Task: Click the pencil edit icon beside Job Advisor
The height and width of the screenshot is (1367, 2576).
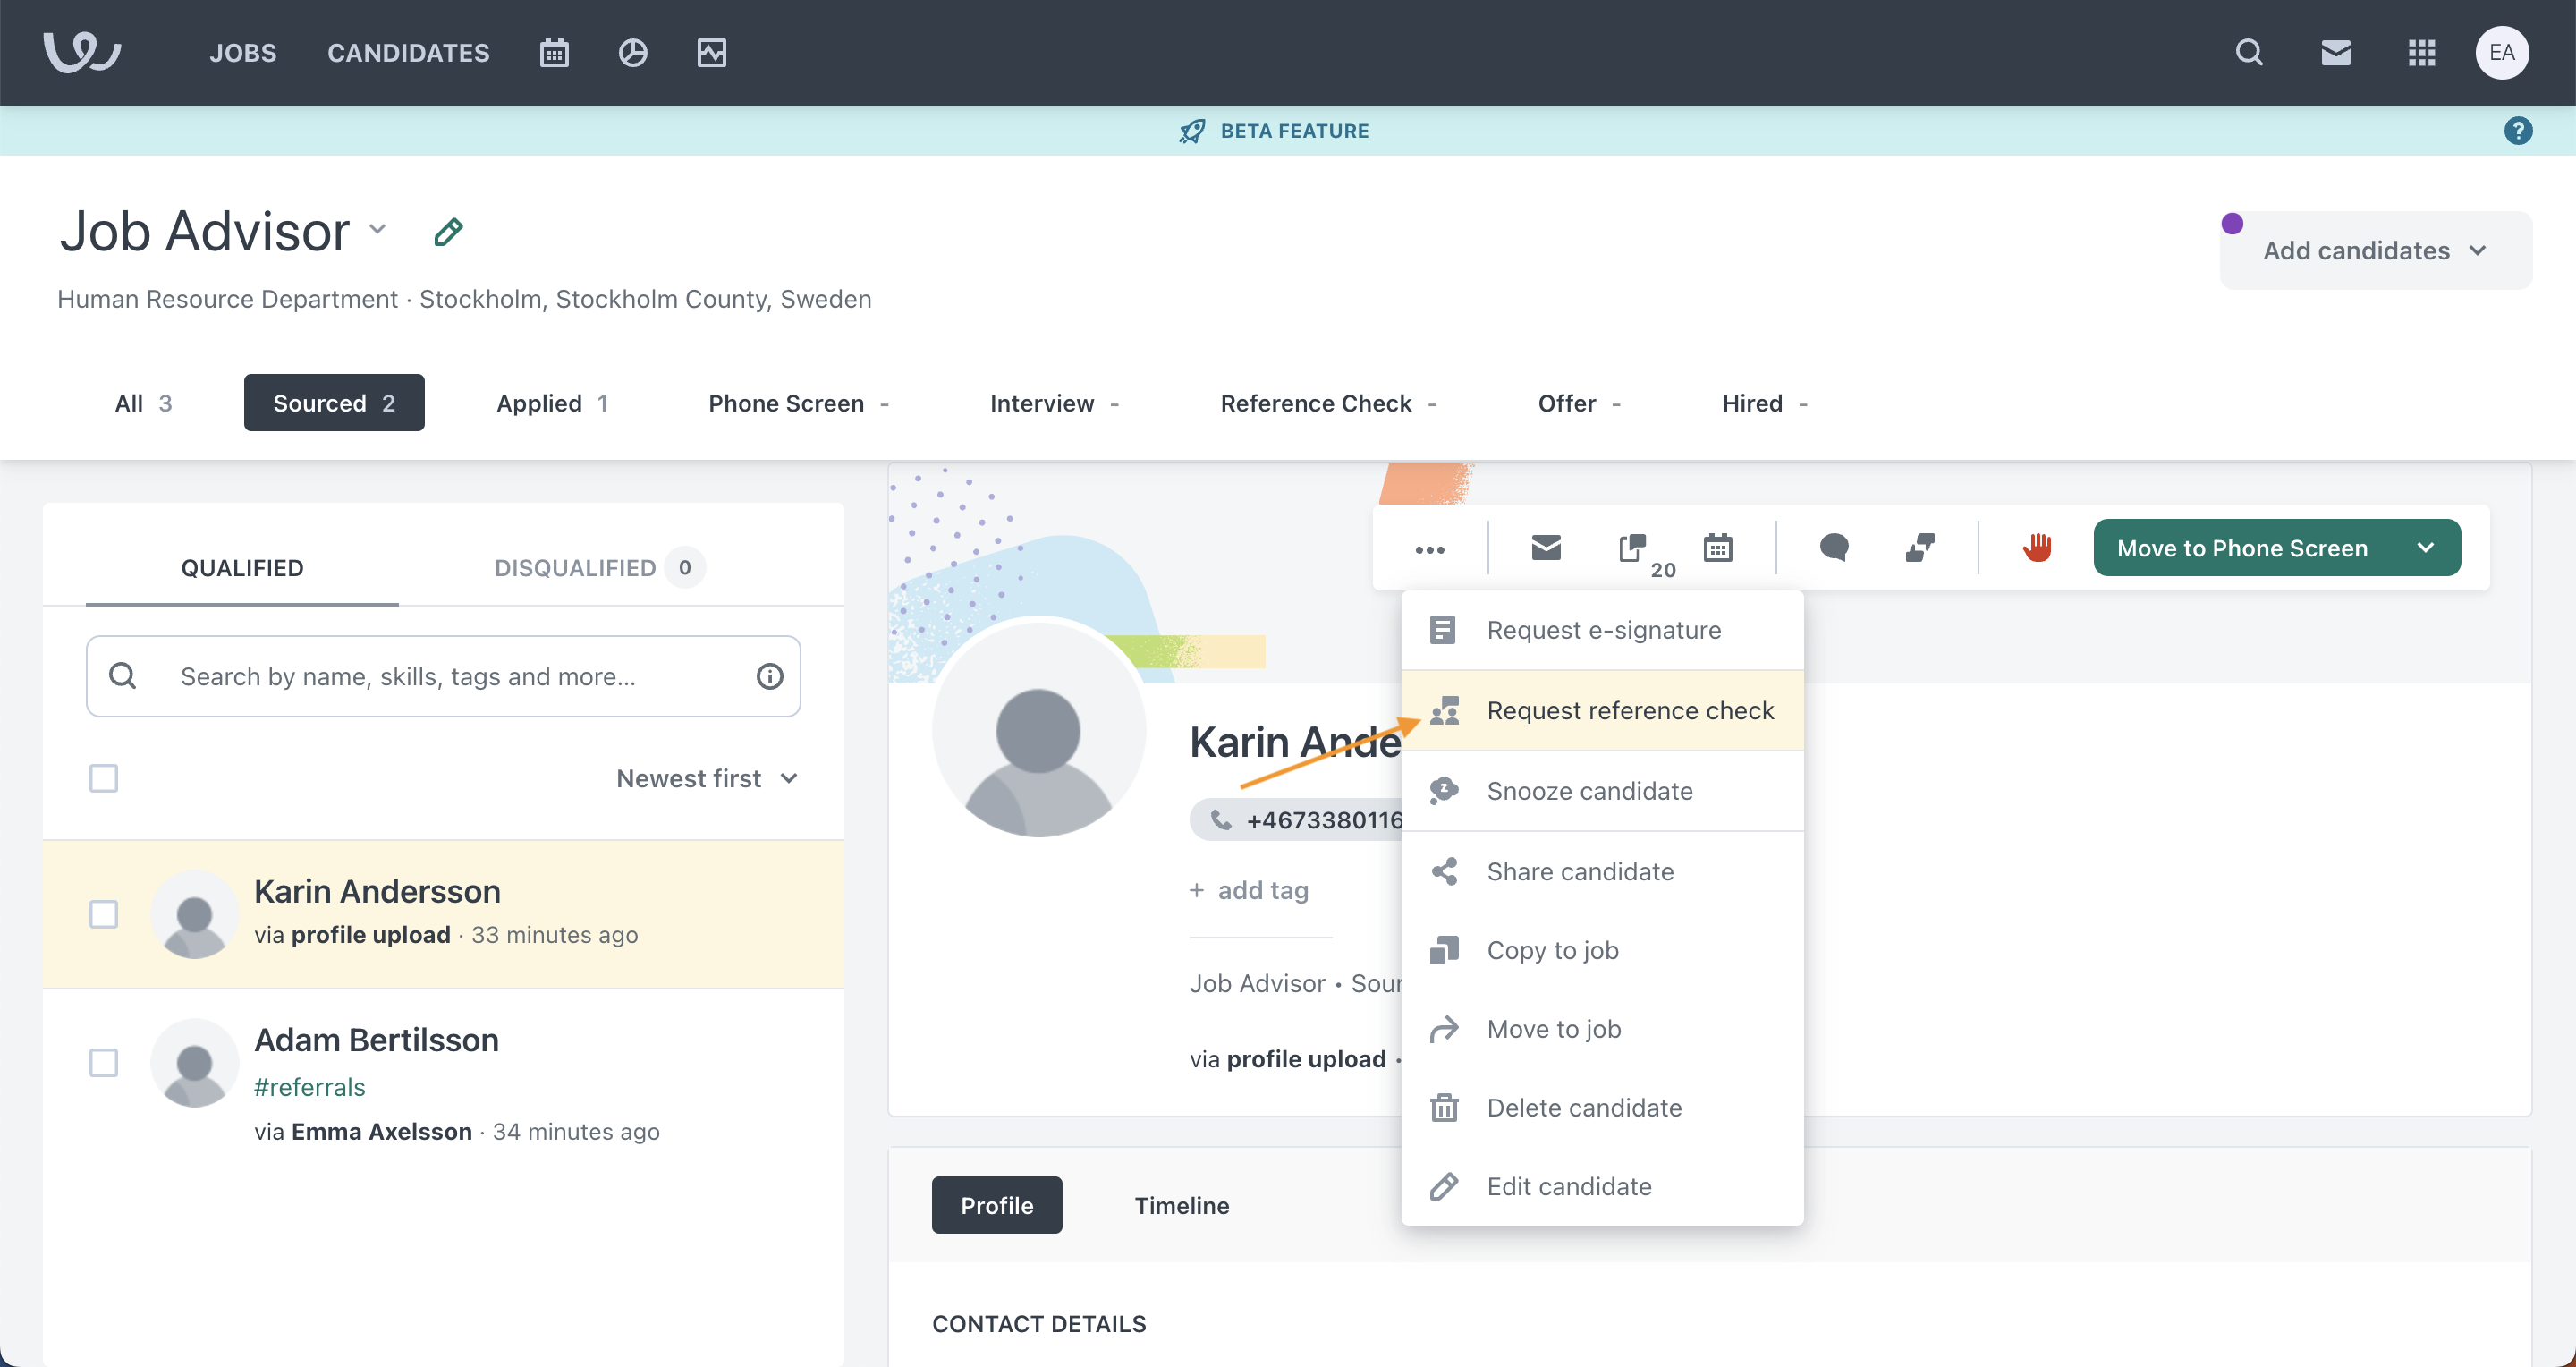Action: pos(448,232)
